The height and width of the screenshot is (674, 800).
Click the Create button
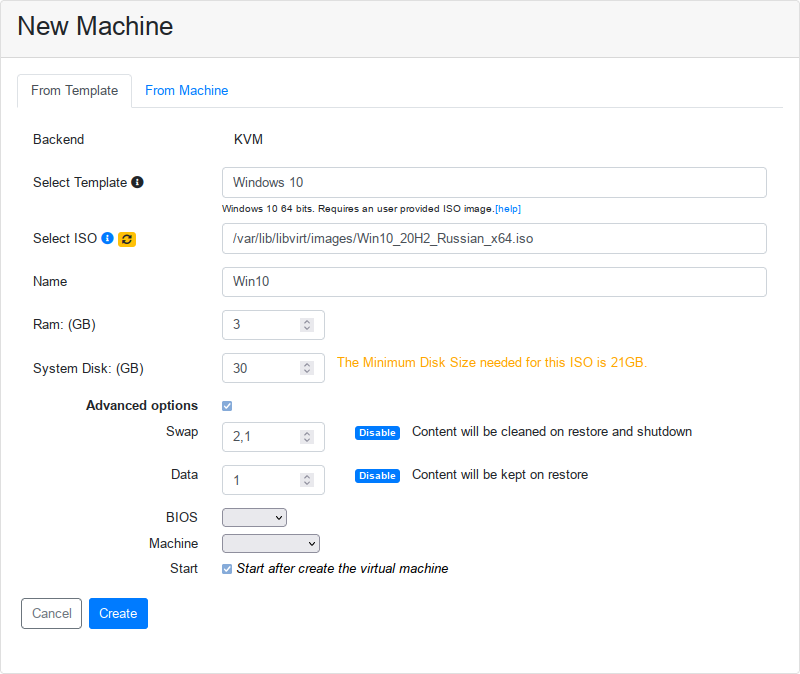[118, 613]
